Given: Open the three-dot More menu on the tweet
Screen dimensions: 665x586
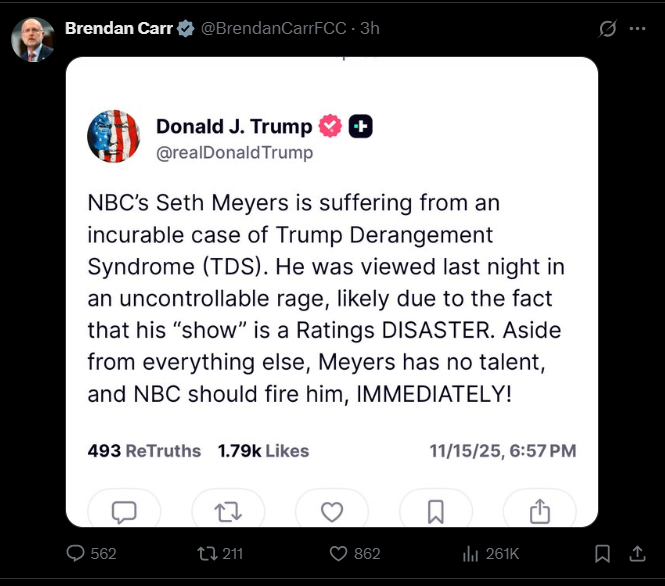Looking at the screenshot, I should (x=637, y=29).
